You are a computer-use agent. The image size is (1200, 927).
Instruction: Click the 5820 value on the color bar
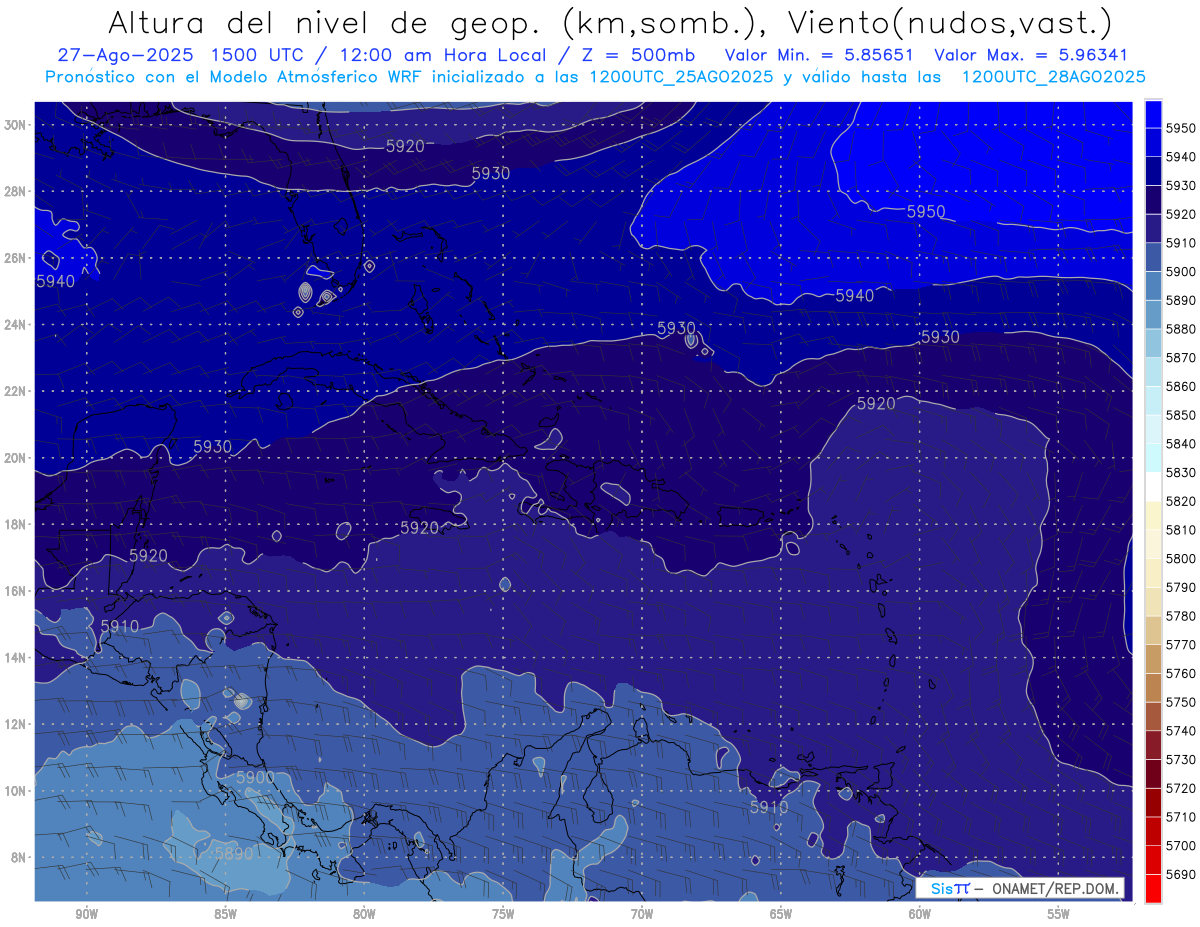point(1180,500)
